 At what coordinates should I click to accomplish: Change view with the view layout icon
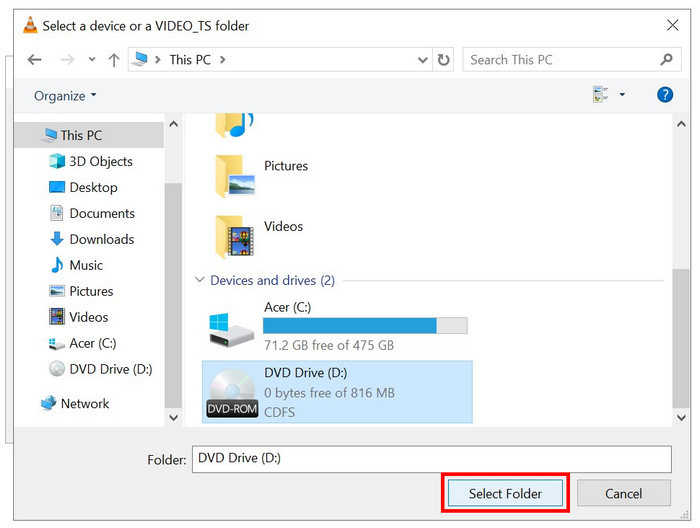[600, 94]
